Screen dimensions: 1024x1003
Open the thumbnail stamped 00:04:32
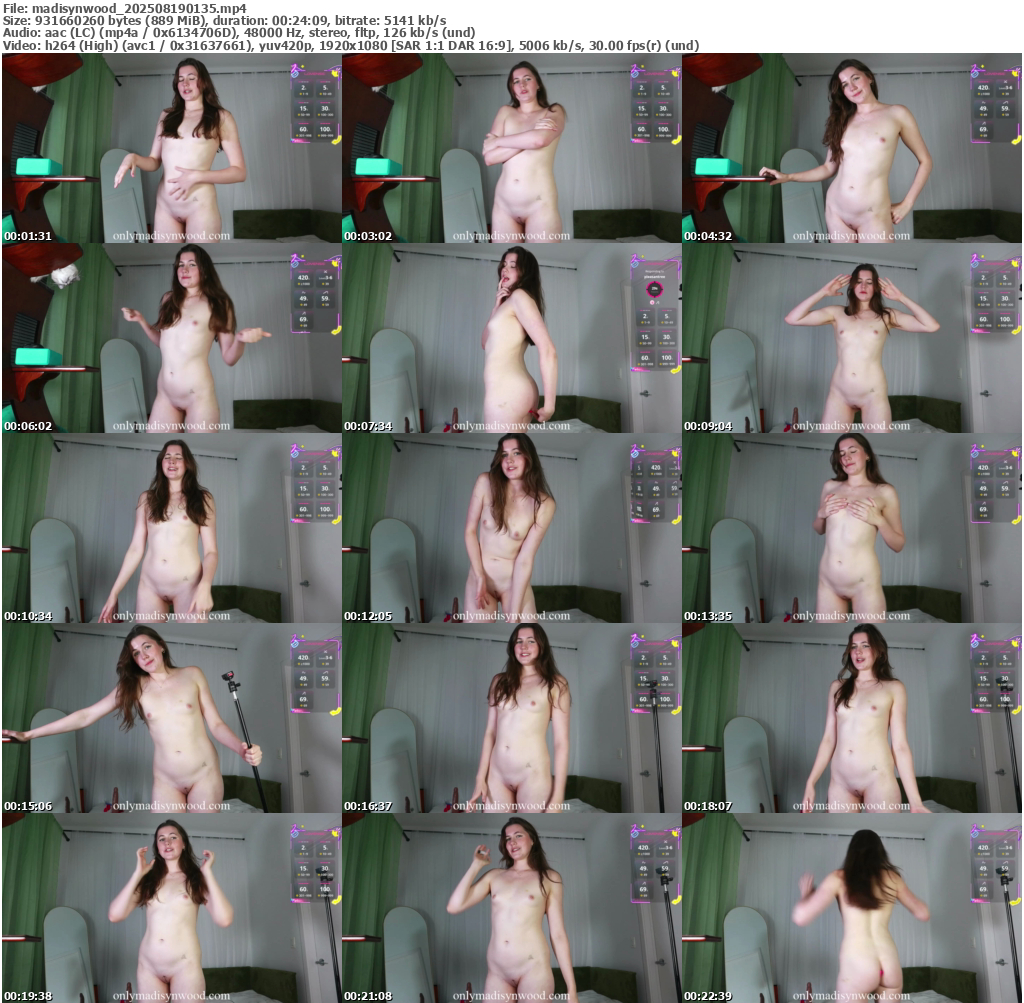[852, 148]
